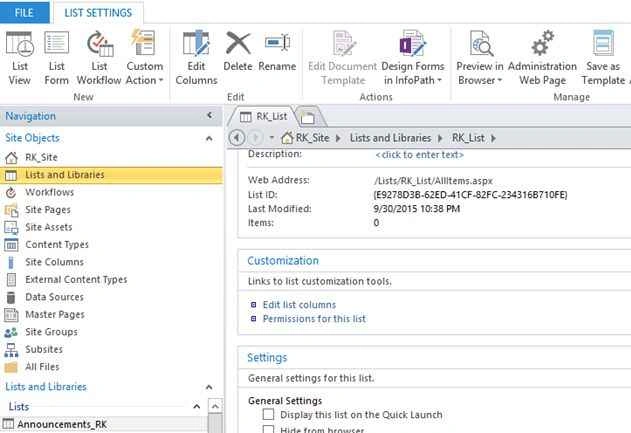Viewport: 631px width, 433px height.
Task: Open Edit Columns from ribbon
Action: coord(196,58)
